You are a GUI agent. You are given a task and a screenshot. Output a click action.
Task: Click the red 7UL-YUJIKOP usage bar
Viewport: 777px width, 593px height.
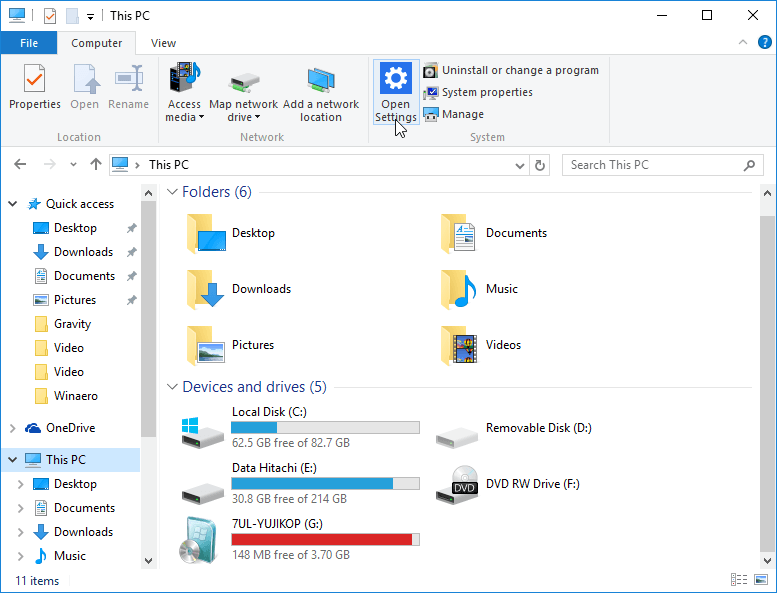pyautogui.click(x=326, y=539)
